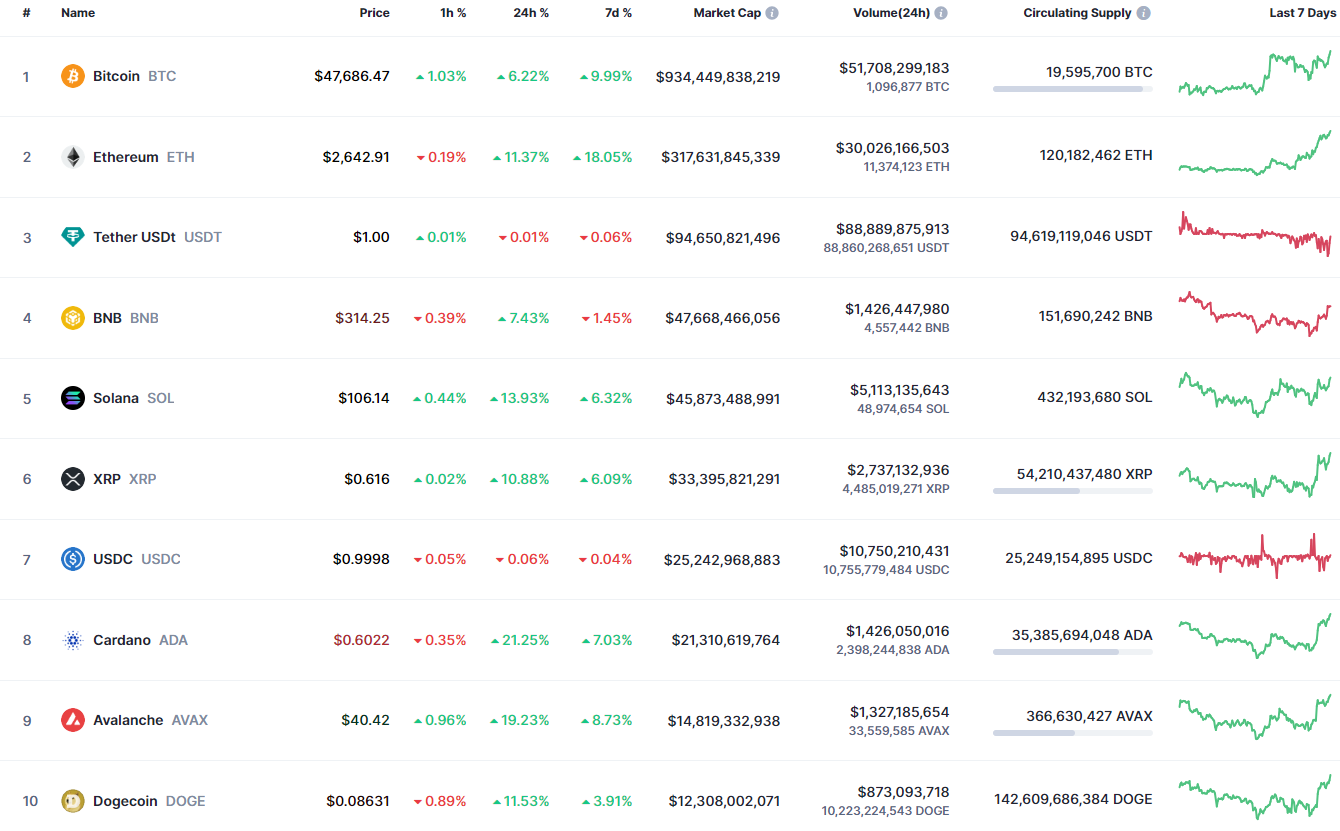This screenshot has width=1340, height=831.
Task: Sort table by Price column header
Action: 375,13
